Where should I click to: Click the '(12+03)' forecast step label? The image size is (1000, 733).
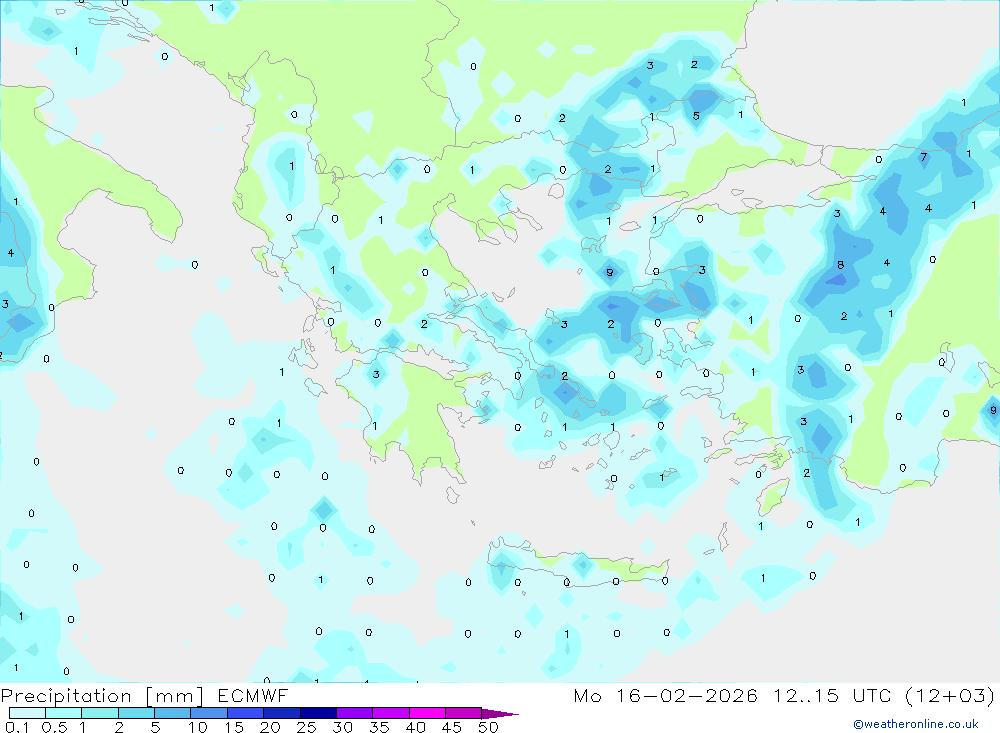point(950,695)
